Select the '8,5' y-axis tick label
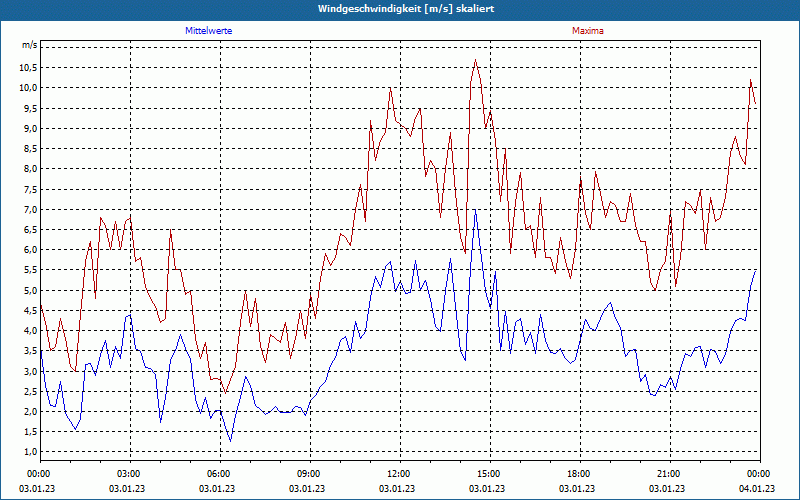800x500 pixels. click(x=31, y=148)
